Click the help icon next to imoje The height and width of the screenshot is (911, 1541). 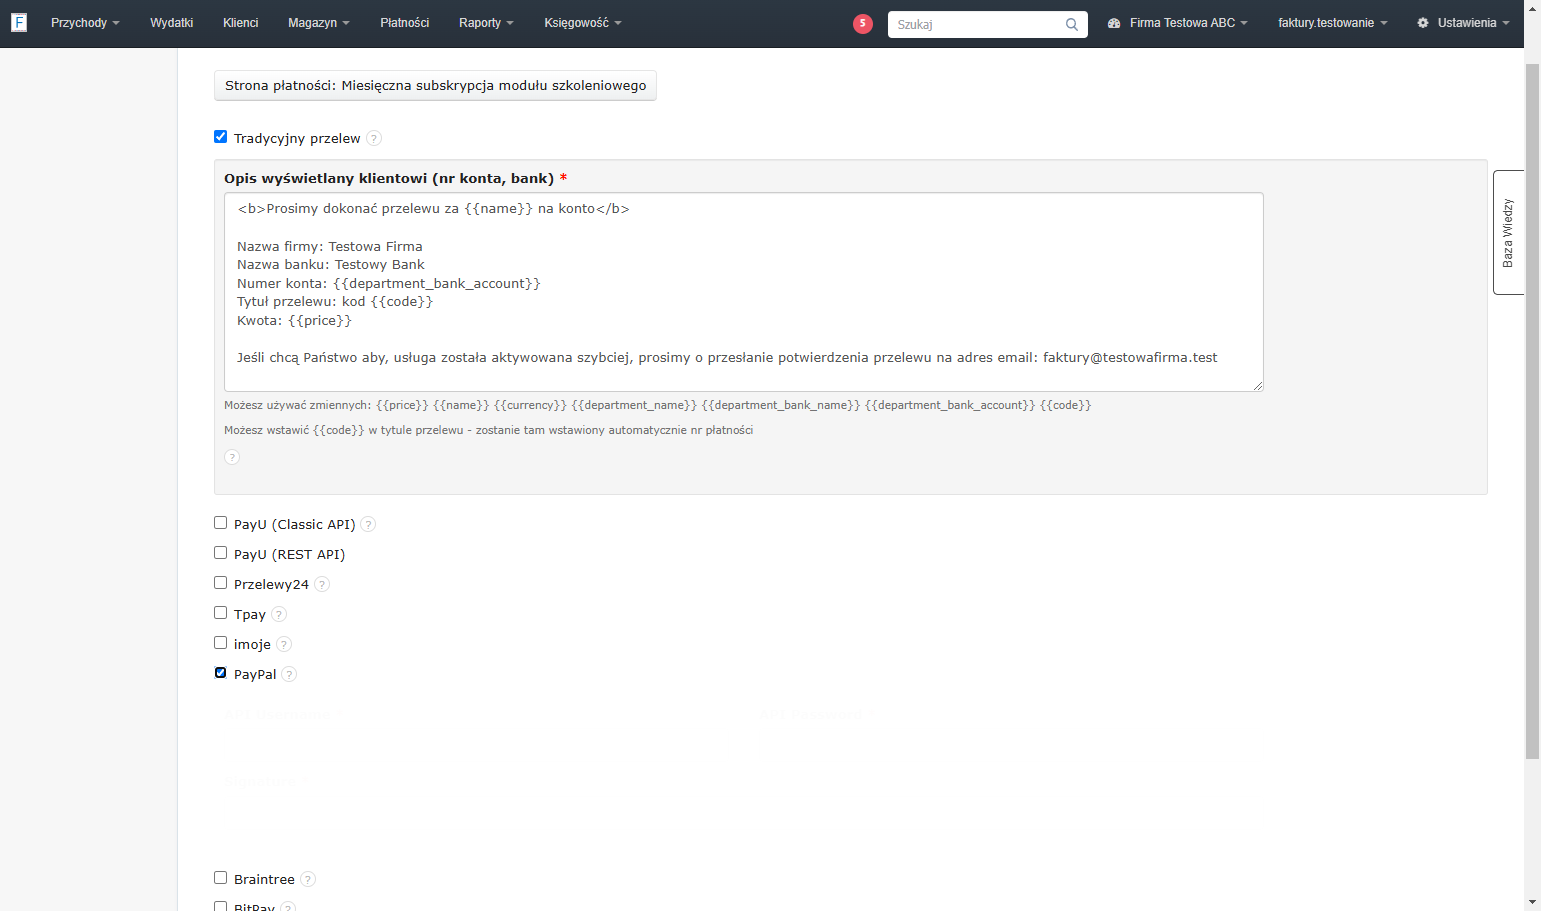284,644
